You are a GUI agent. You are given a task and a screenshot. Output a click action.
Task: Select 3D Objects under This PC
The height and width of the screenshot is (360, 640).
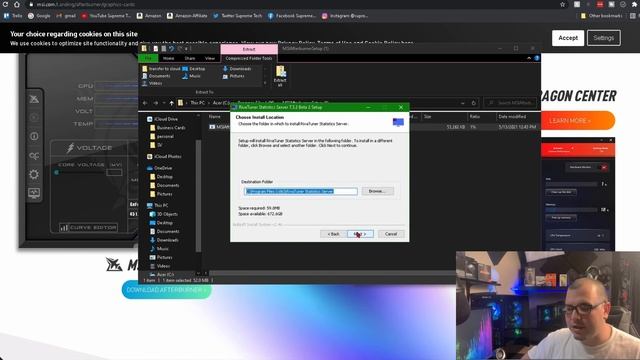click(164, 214)
